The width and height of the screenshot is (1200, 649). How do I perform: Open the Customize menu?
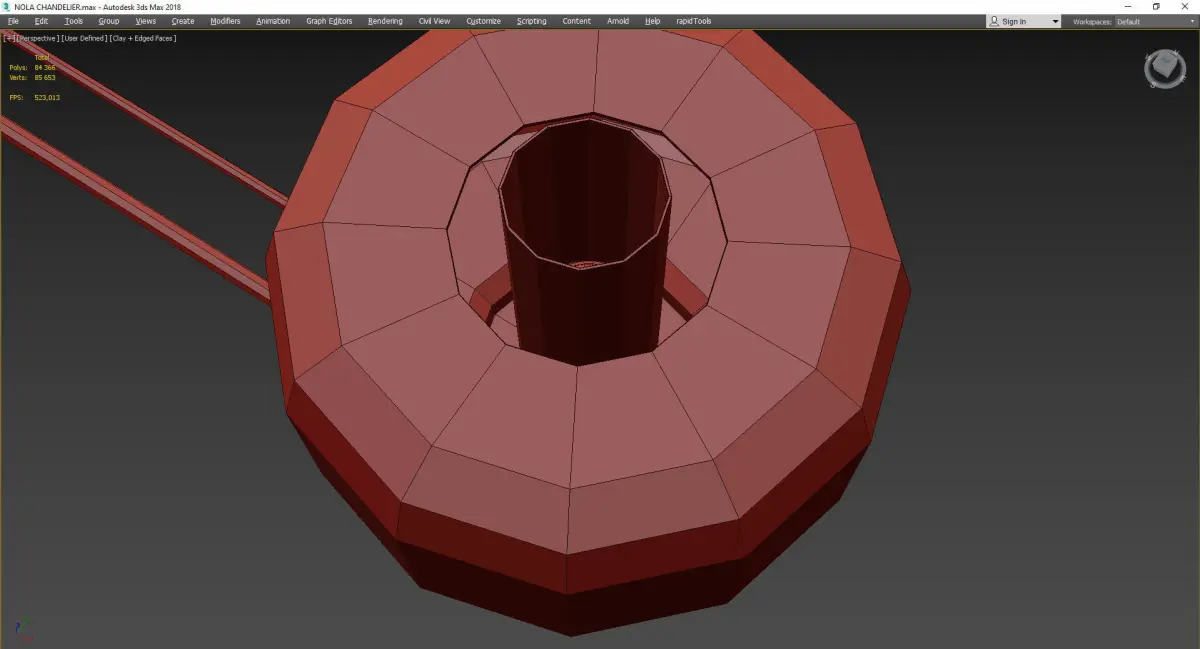click(x=484, y=21)
